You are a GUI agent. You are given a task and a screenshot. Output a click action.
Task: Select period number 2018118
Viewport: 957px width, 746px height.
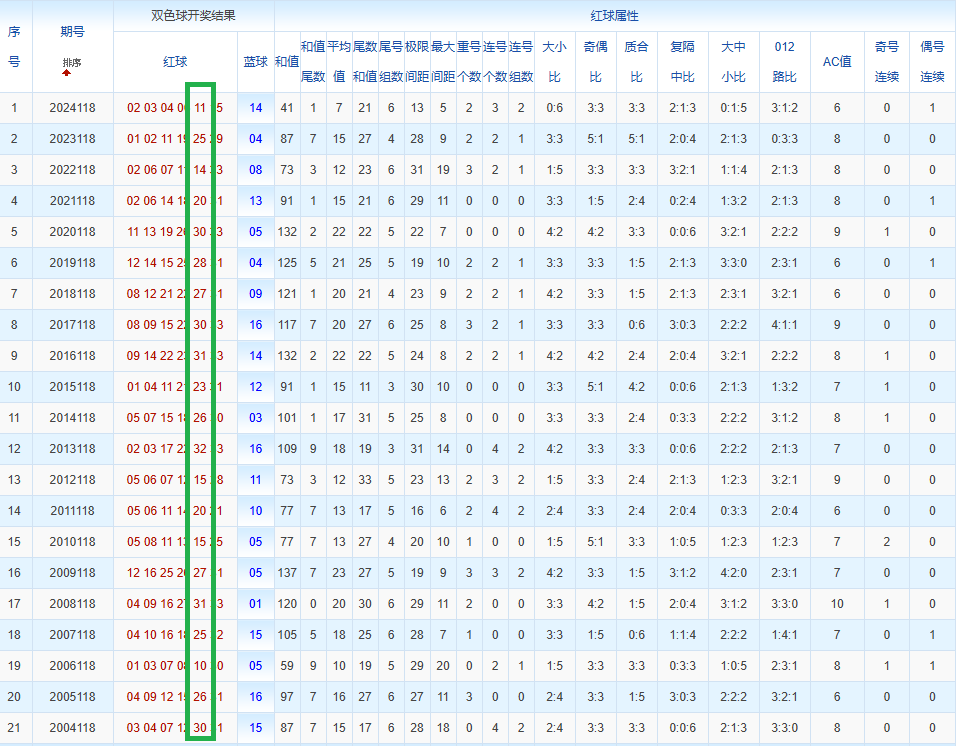pyautogui.click(x=73, y=294)
